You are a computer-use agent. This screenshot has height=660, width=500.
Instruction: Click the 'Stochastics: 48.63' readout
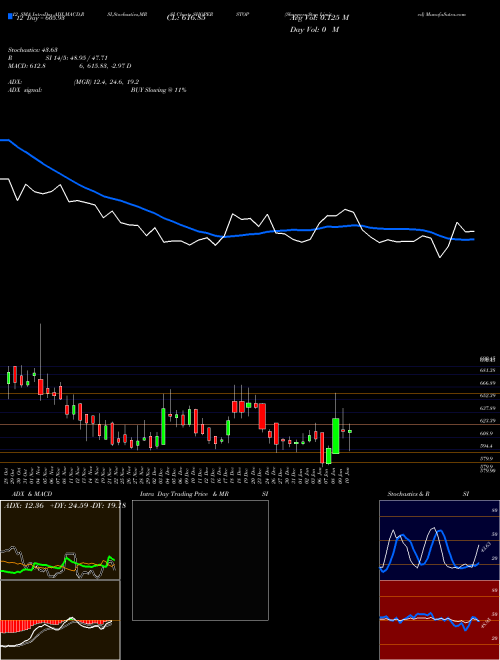[33, 50]
